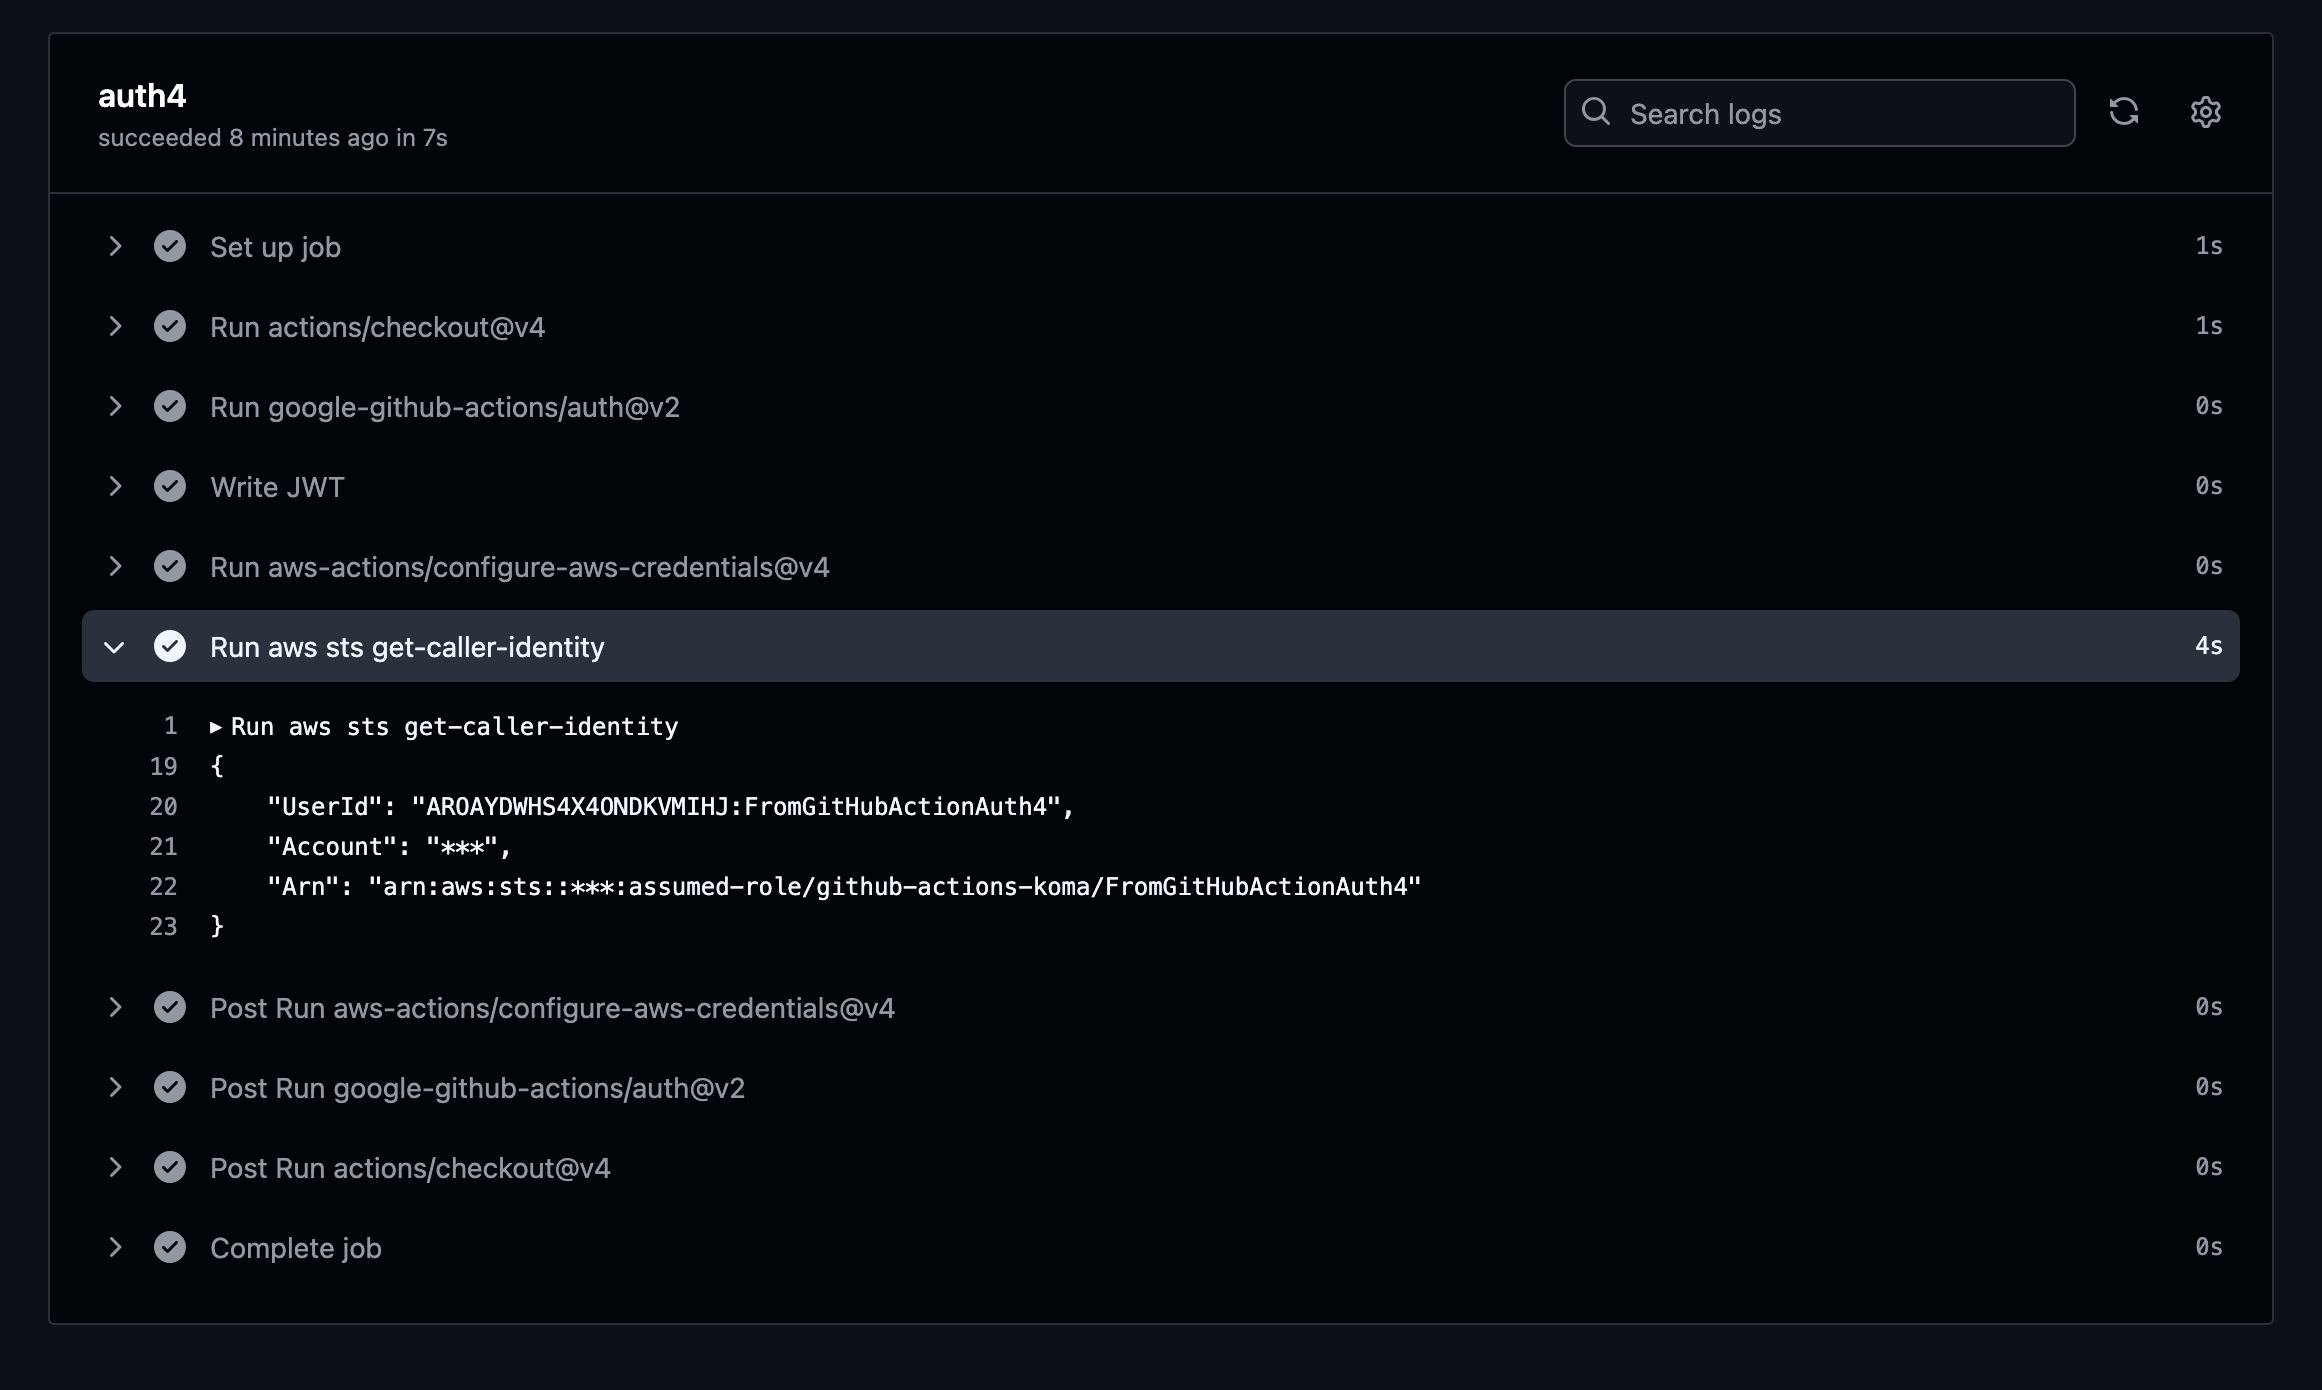Open Post Run google-github-actions/auth@v2 step
This screenshot has width=2322, height=1390.
(x=477, y=1088)
